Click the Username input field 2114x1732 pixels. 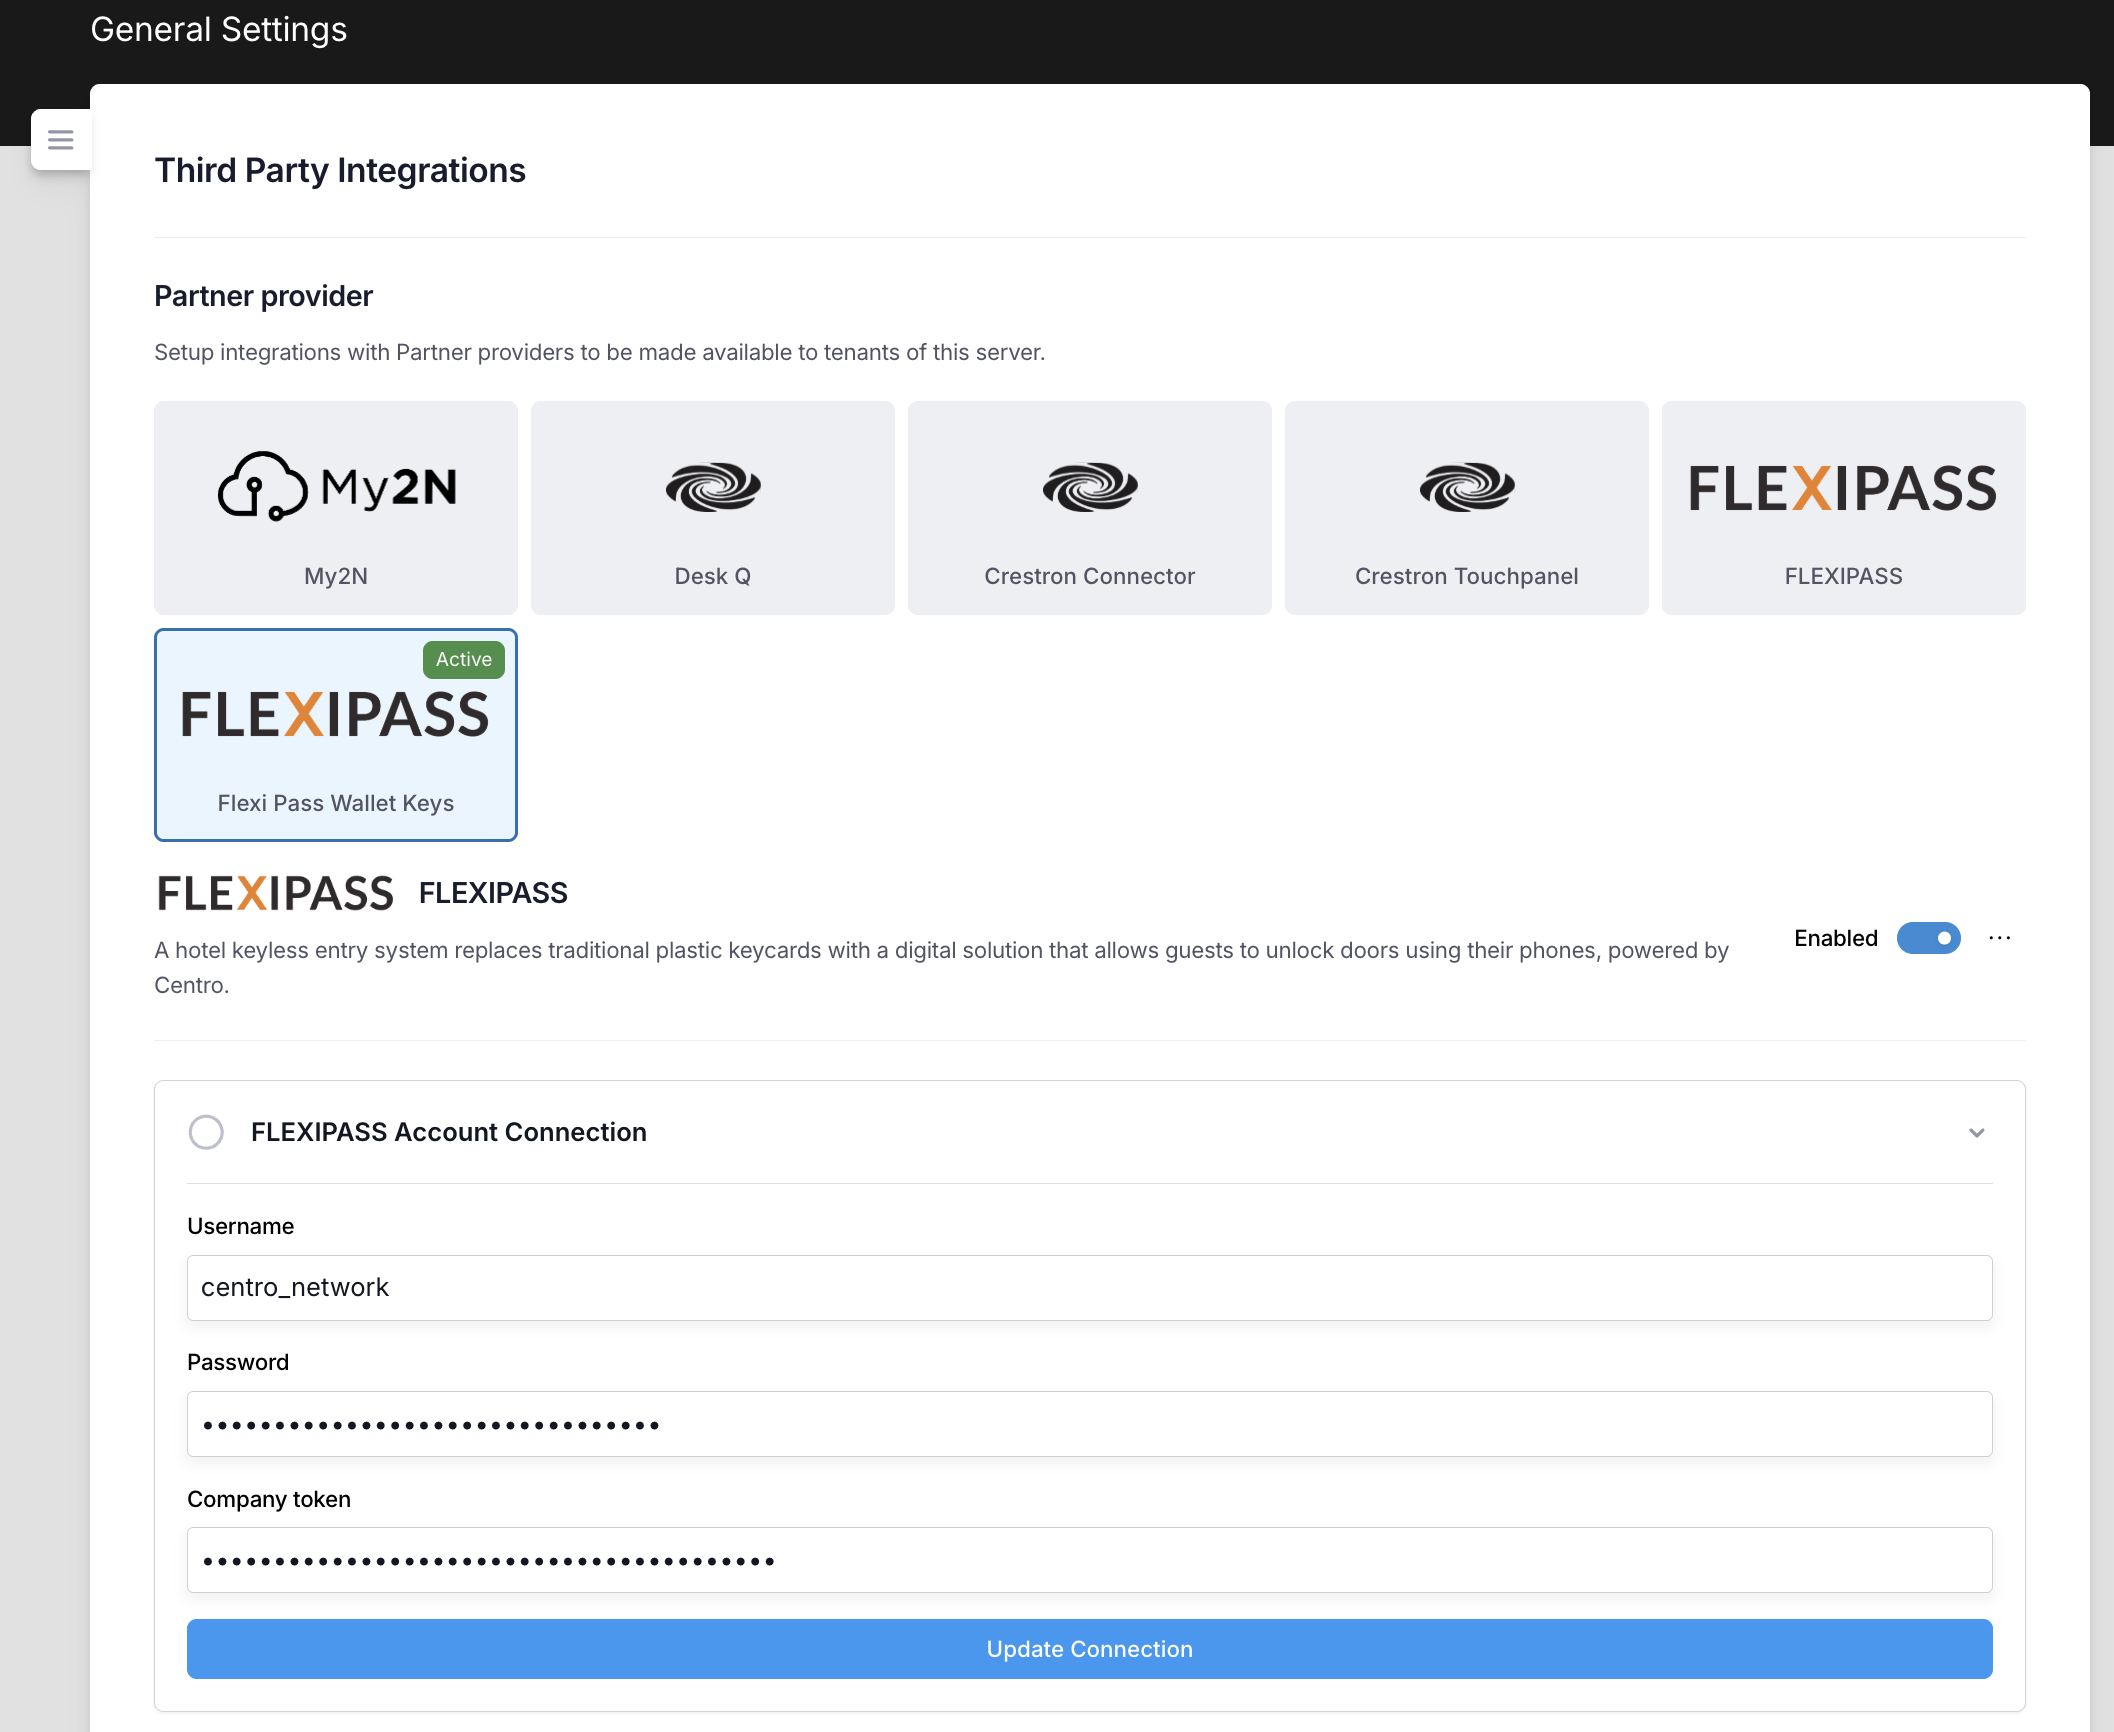pyautogui.click(x=1090, y=1288)
